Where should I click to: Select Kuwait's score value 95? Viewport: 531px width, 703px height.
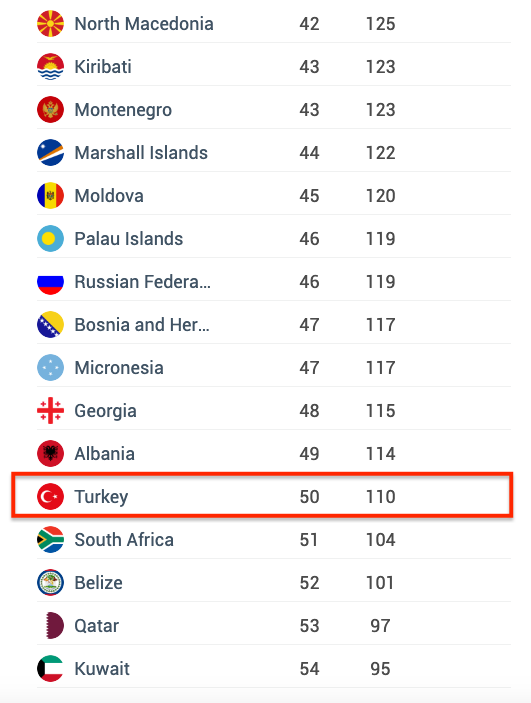(380, 669)
